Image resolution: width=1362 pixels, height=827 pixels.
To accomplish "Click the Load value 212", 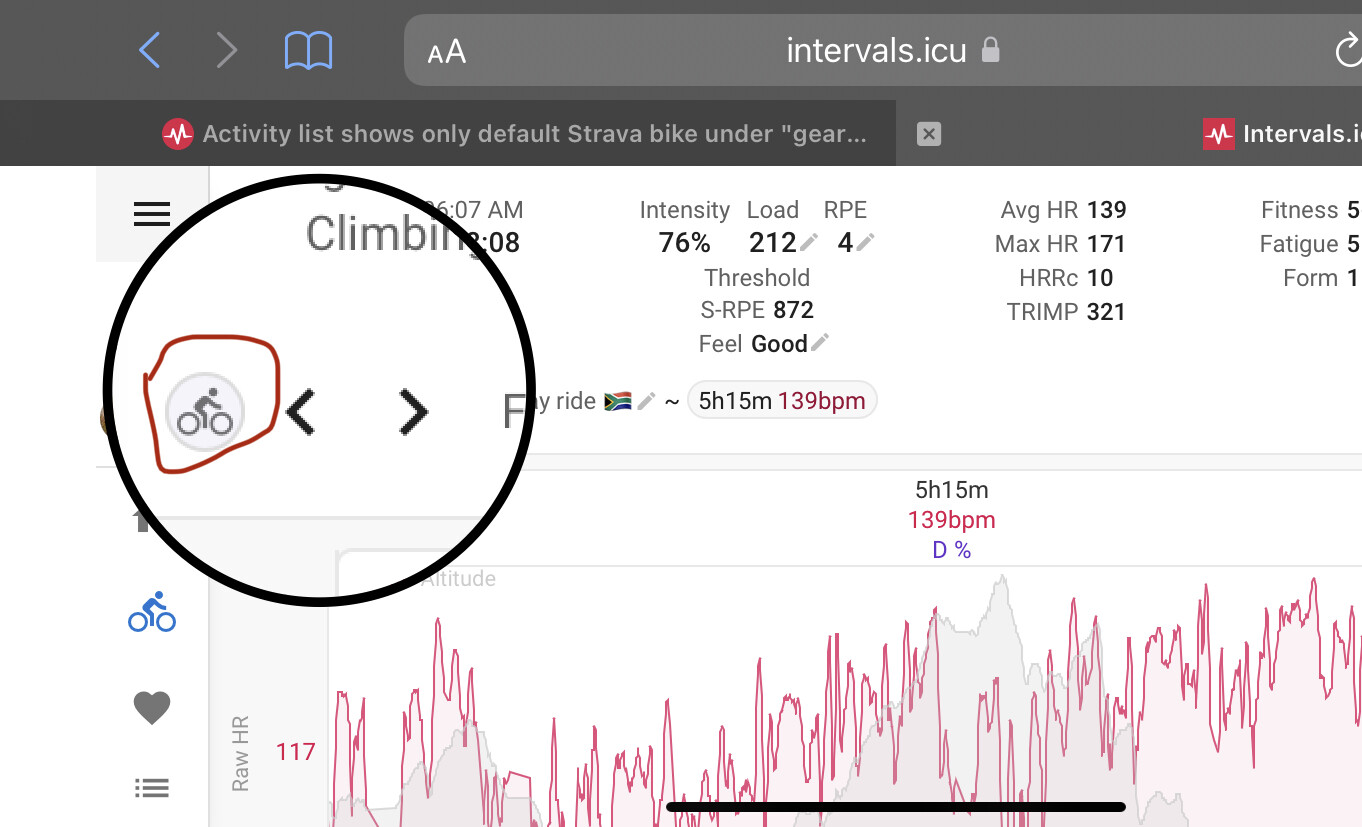I will point(772,242).
